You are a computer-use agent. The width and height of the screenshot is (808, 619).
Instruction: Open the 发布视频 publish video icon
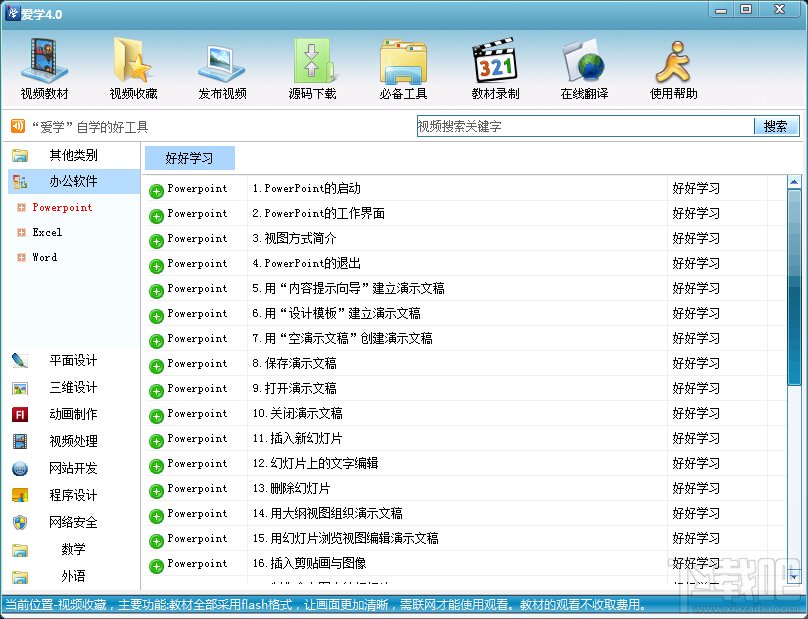click(222, 63)
